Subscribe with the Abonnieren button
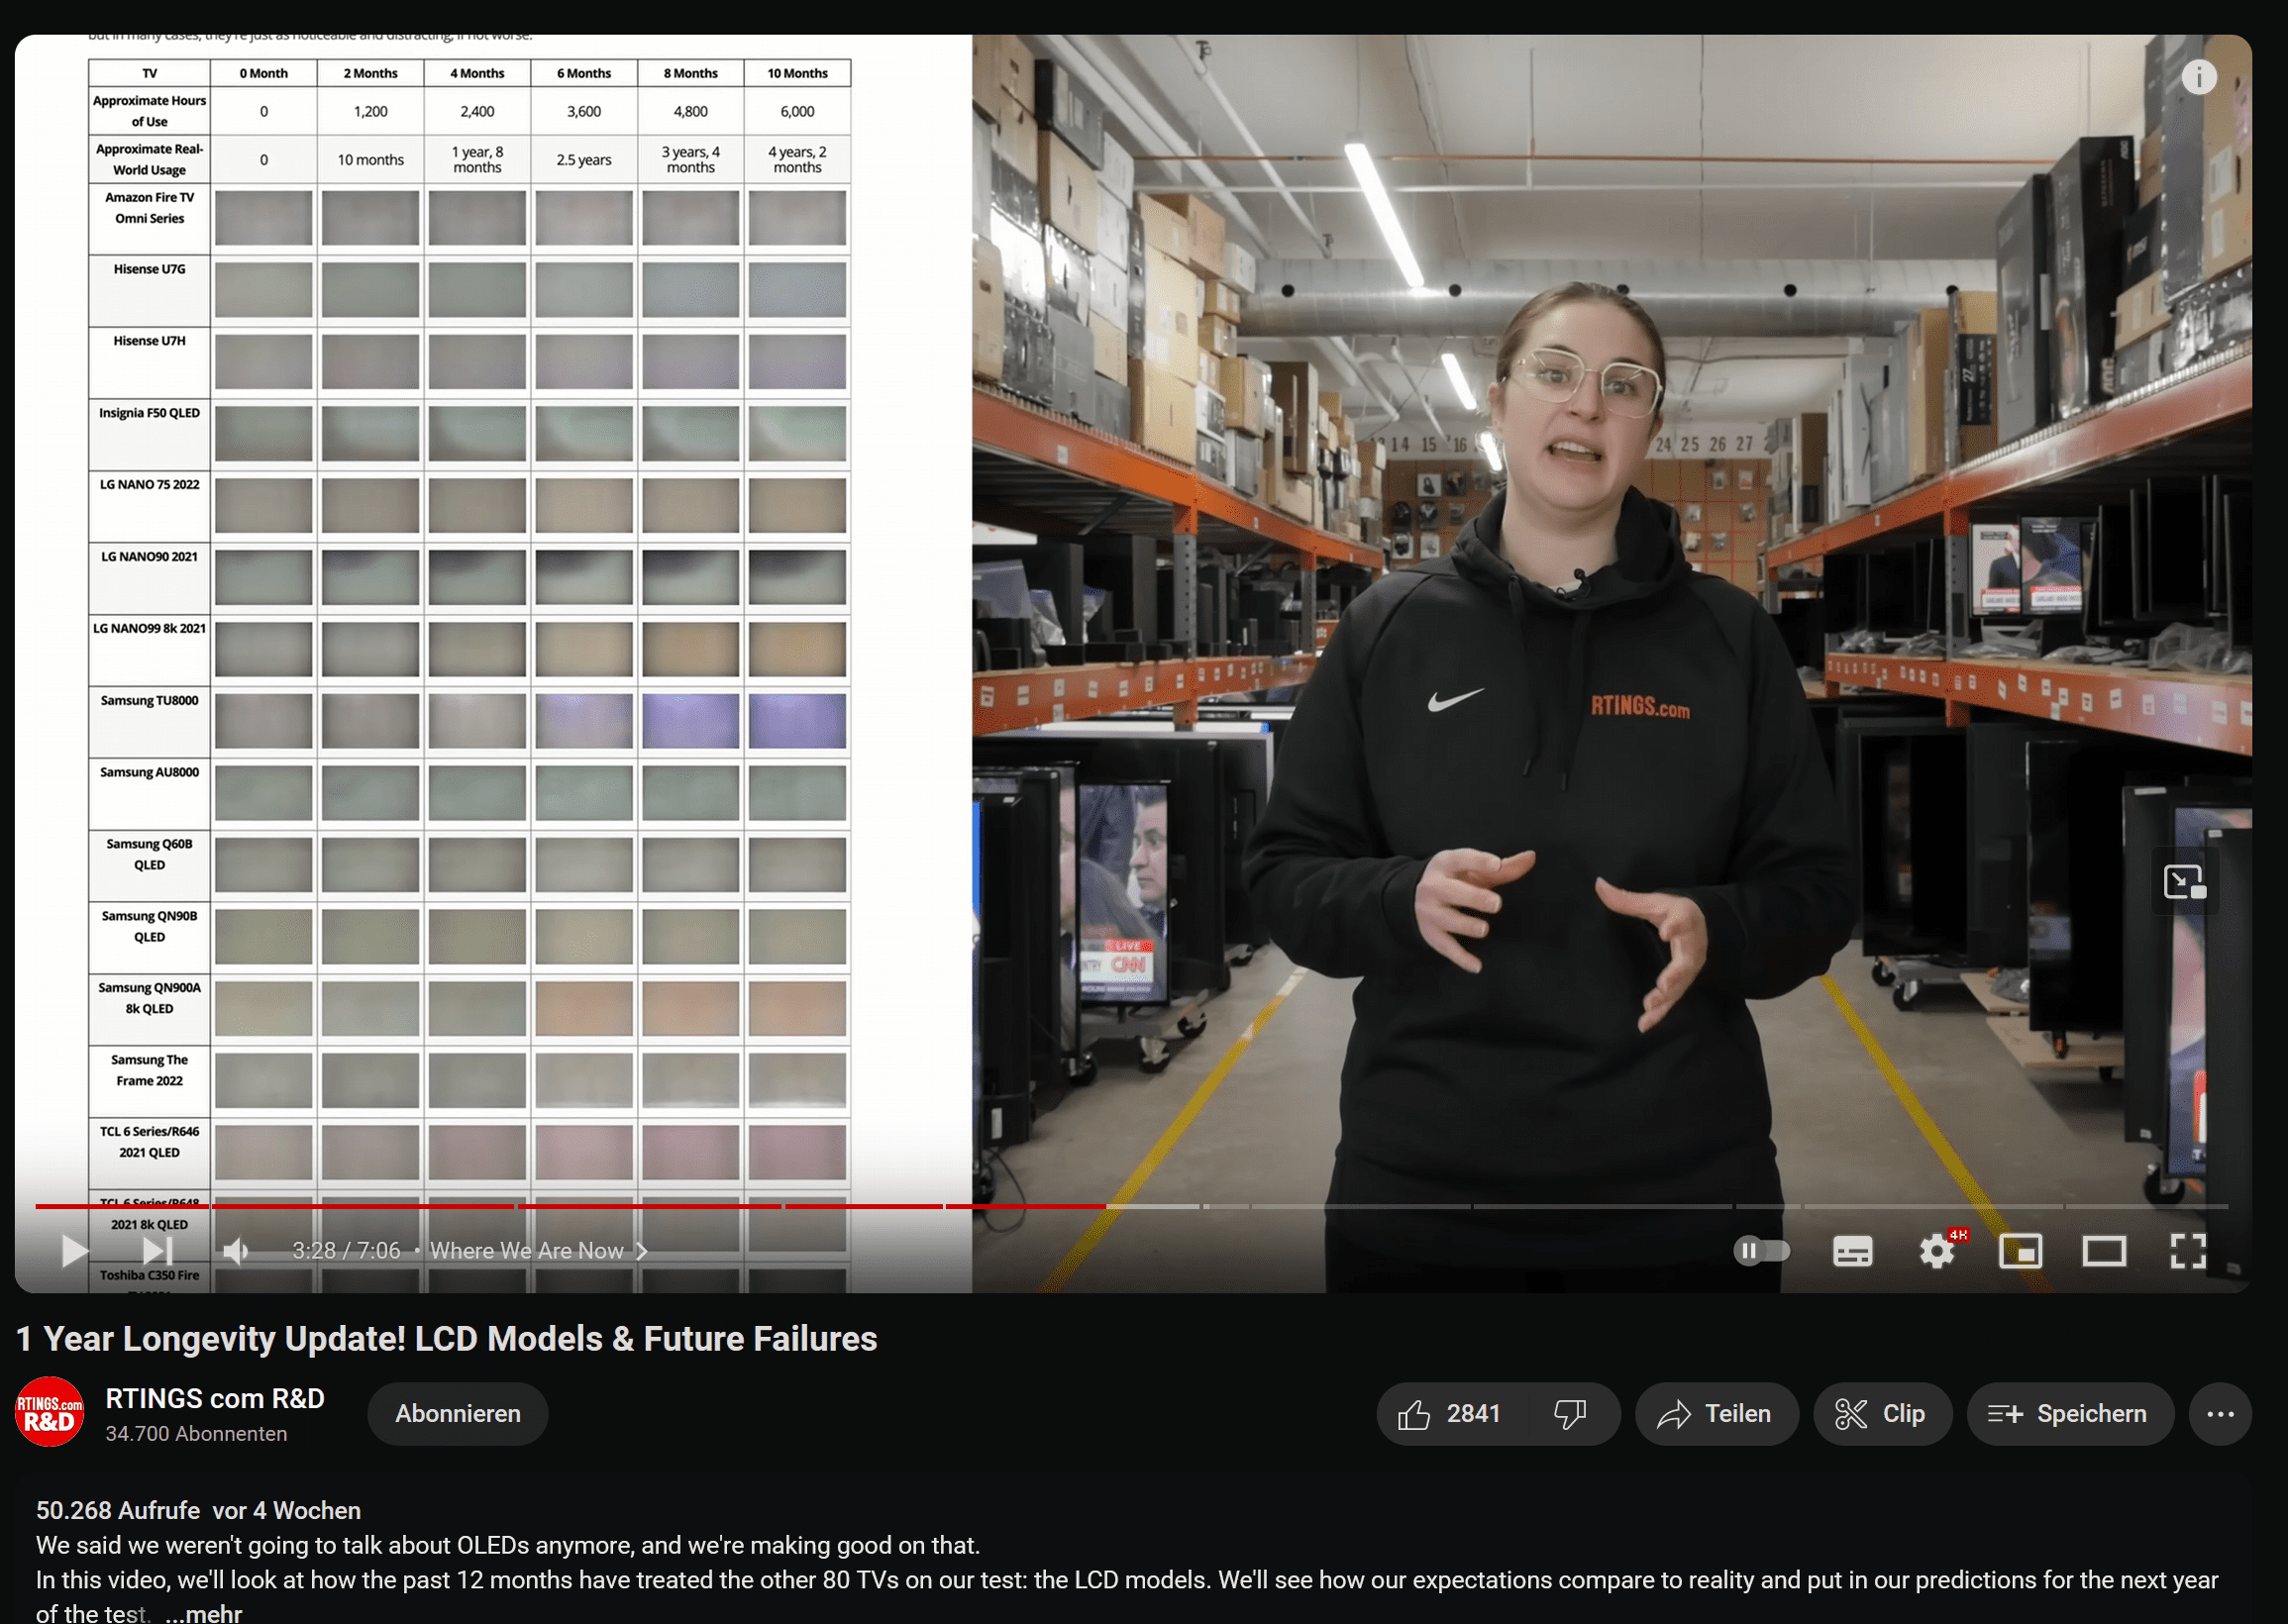Viewport: 2288px width, 1624px height. 458,1413
